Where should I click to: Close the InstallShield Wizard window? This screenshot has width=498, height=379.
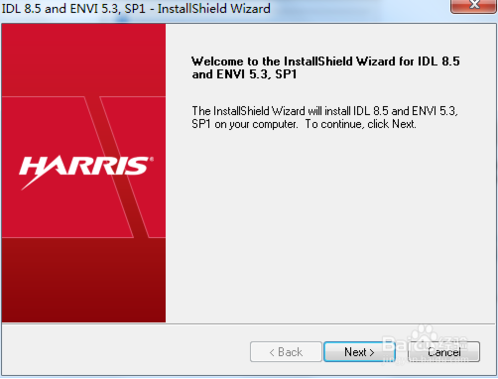pyautogui.click(x=473, y=6)
